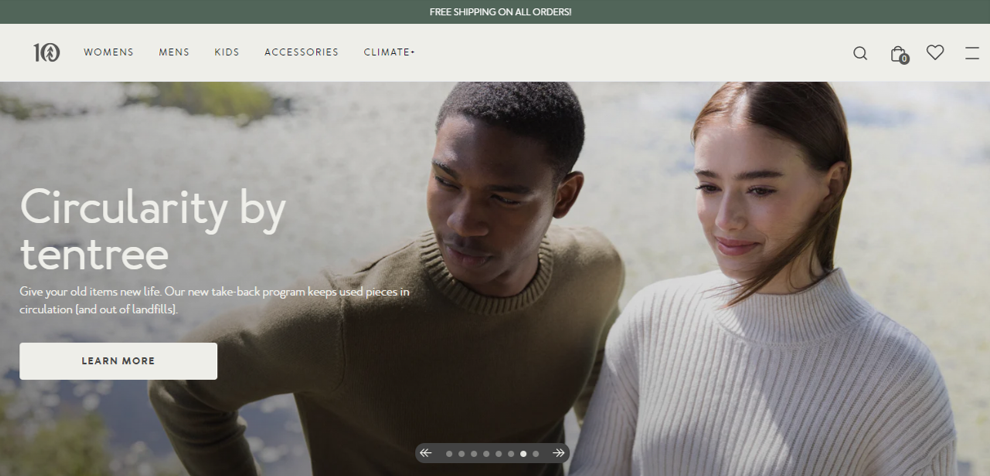Go to previous slide arrow
Screen dimensions: 990x476
(426, 453)
